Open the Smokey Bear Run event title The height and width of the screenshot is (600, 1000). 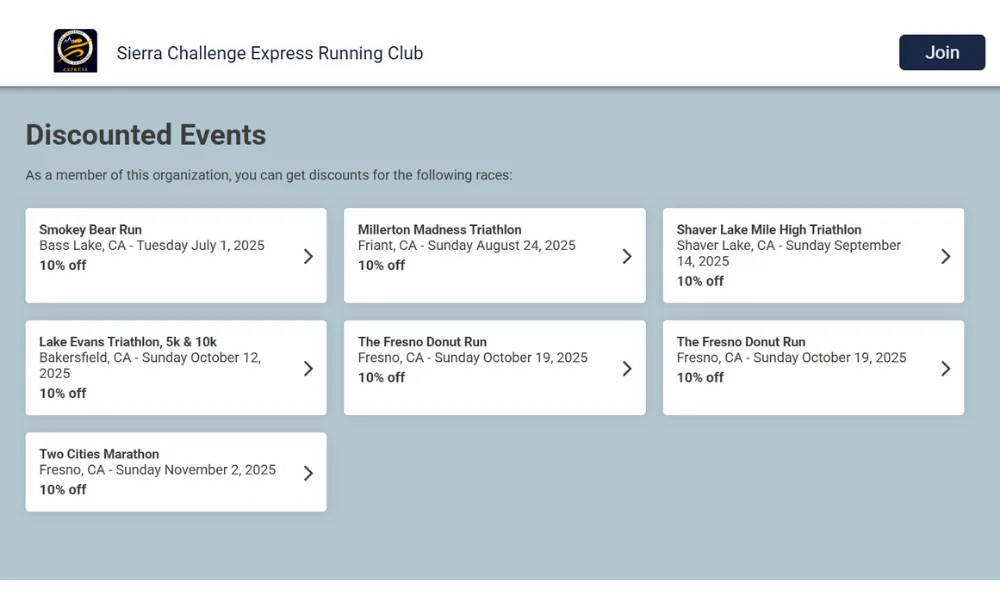(91, 230)
